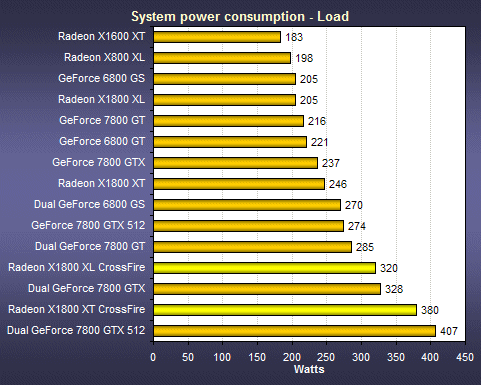Click the value '270'
Screen dimensions: 481x385
[354, 205]
